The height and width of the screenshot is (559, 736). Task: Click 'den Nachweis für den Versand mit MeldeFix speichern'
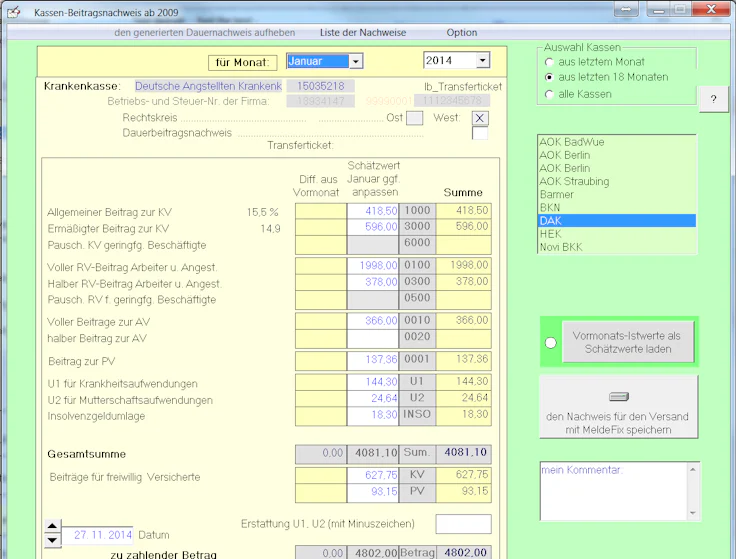[x=619, y=407]
